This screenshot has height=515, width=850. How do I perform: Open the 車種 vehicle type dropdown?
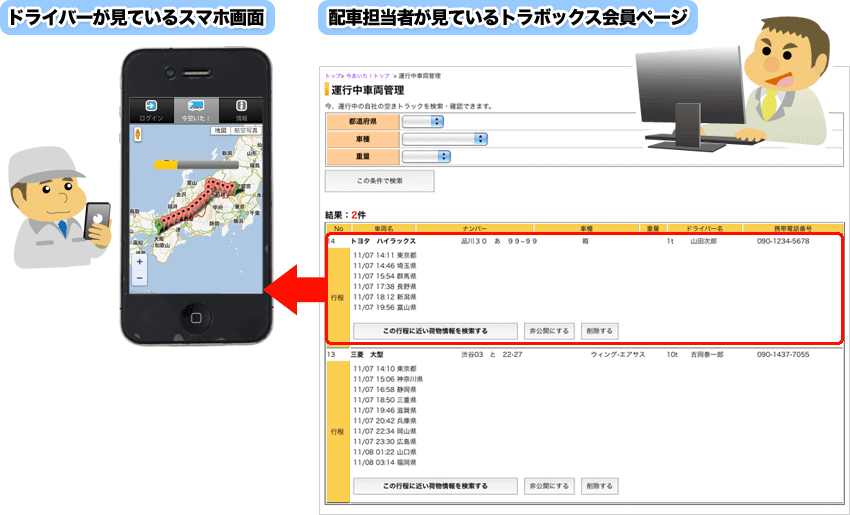[x=445, y=139]
